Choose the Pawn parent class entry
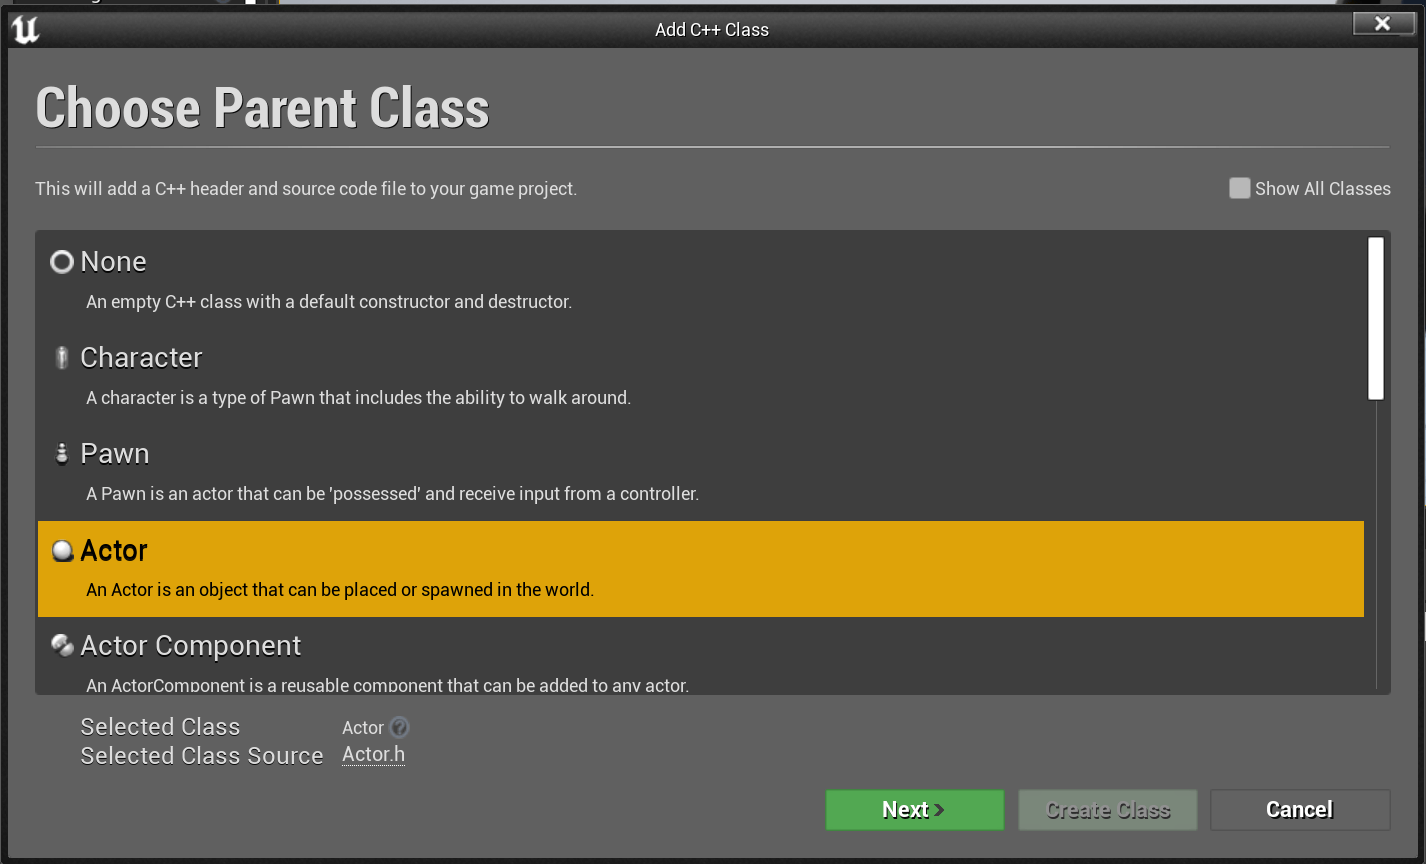Viewport: 1426px width, 864px height. tap(701, 473)
